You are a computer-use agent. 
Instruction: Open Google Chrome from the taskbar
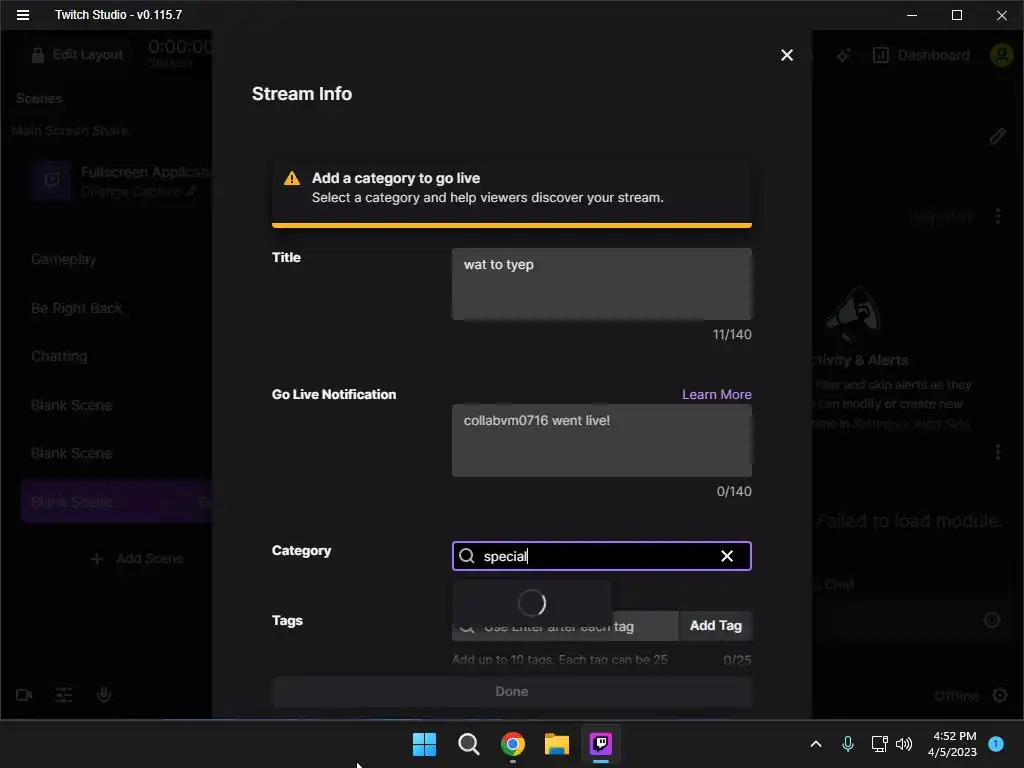513,744
